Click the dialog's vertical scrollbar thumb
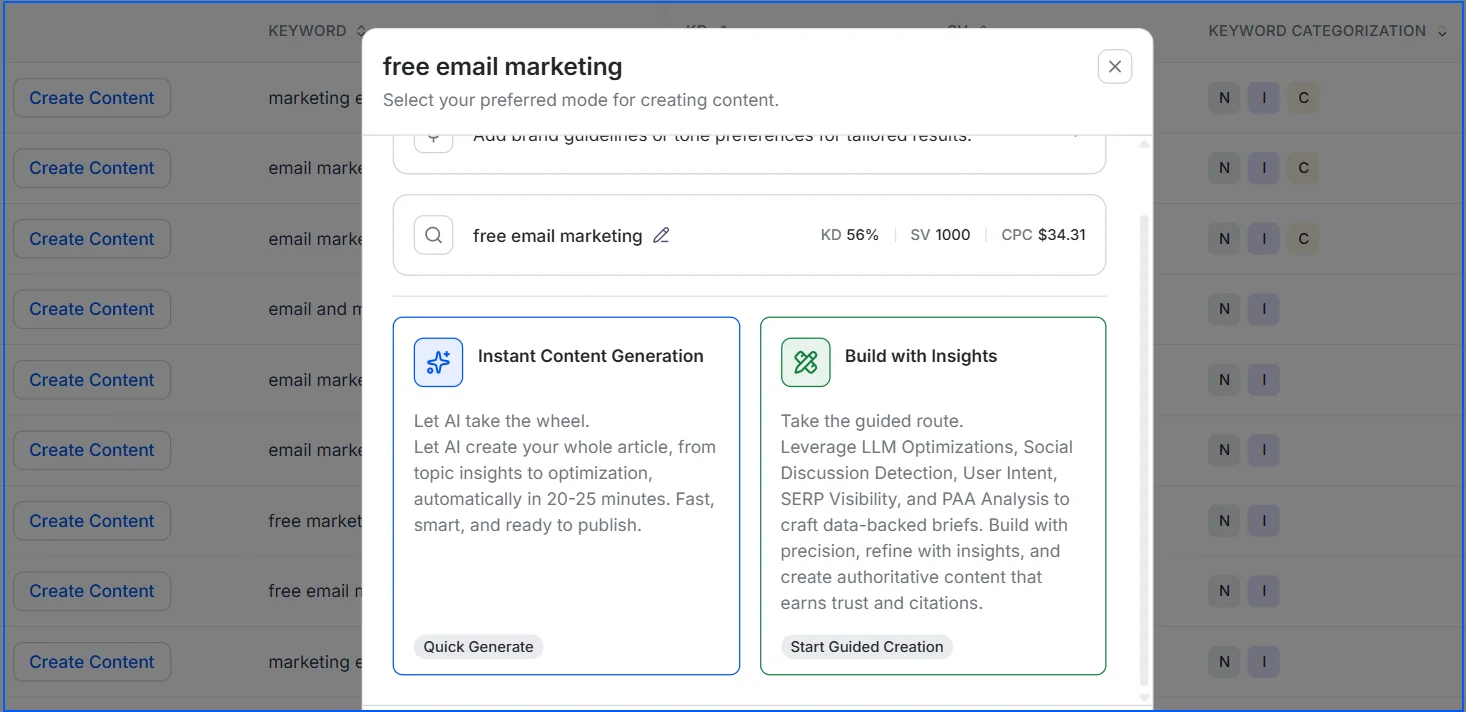The height and width of the screenshot is (712, 1466). point(1145,448)
